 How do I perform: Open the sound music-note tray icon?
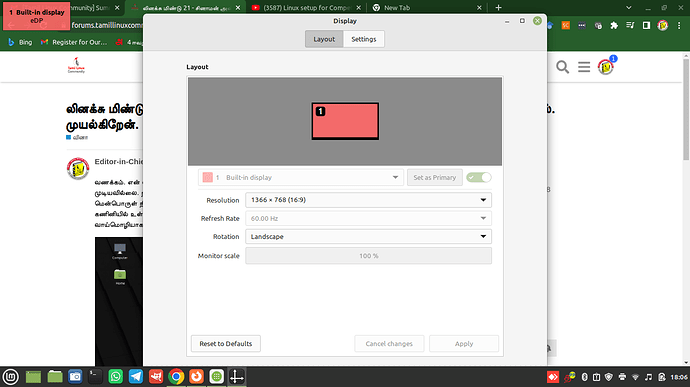tap(648, 377)
